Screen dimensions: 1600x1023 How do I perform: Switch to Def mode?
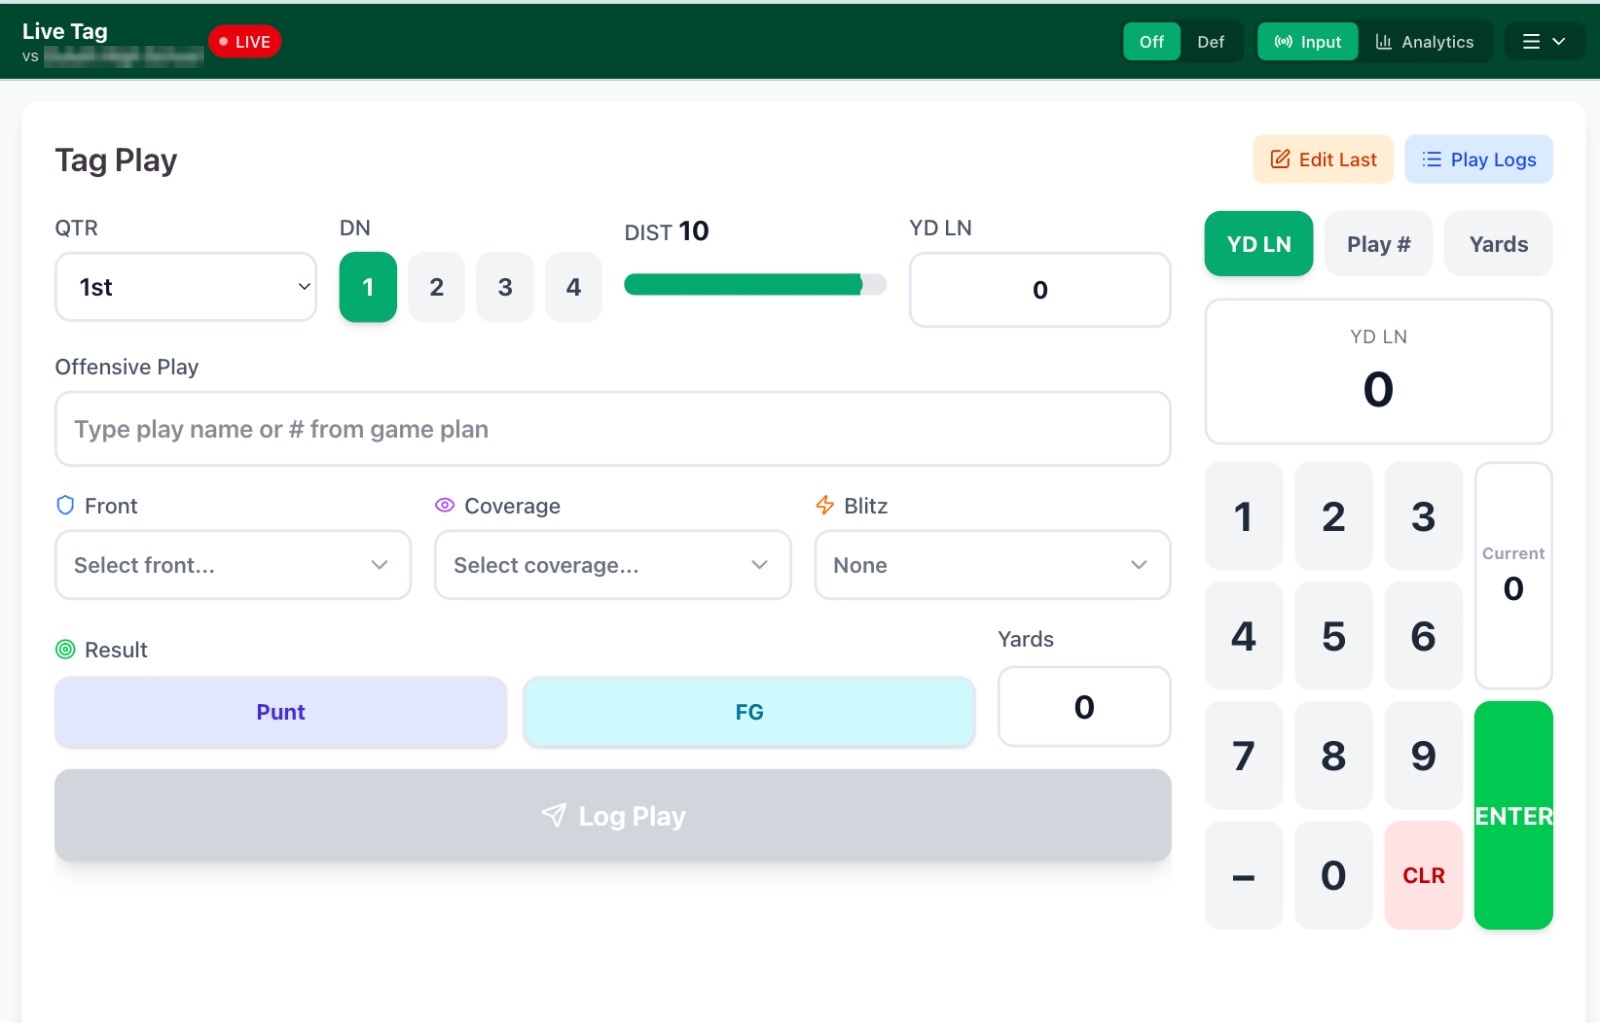[x=1211, y=42]
